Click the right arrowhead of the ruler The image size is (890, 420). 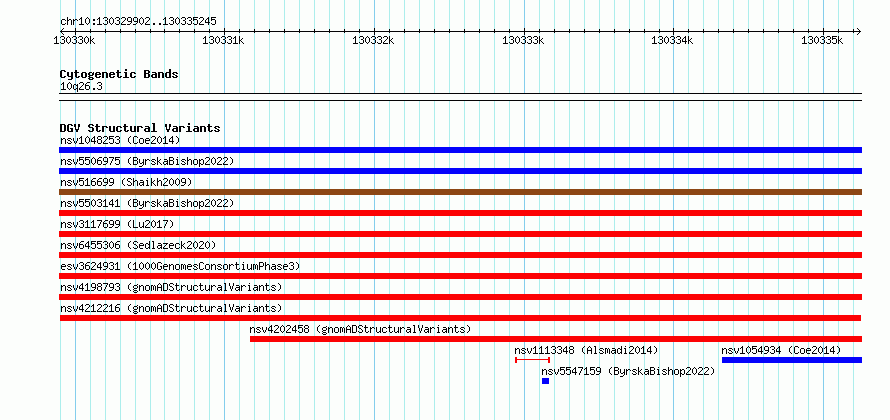coord(858,31)
